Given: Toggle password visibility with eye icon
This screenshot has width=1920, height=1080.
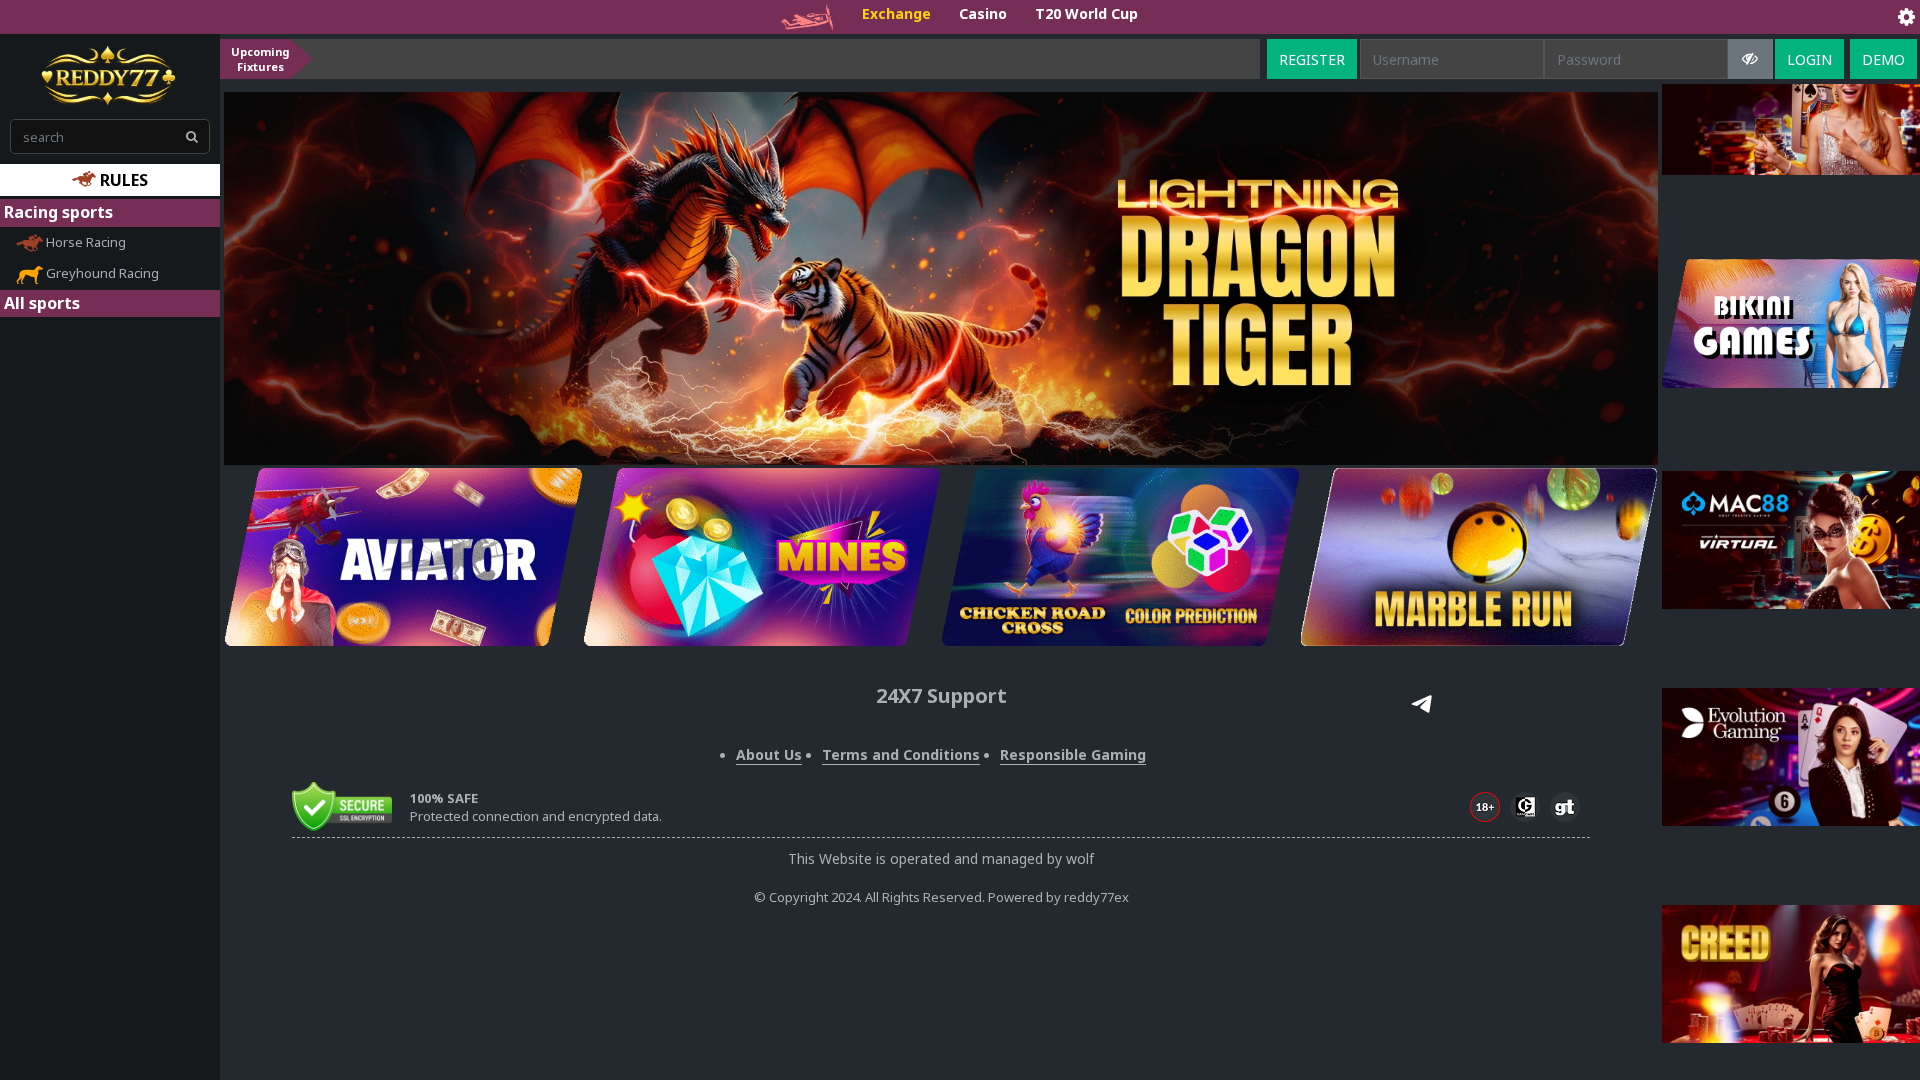Looking at the screenshot, I should tap(1750, 59).
